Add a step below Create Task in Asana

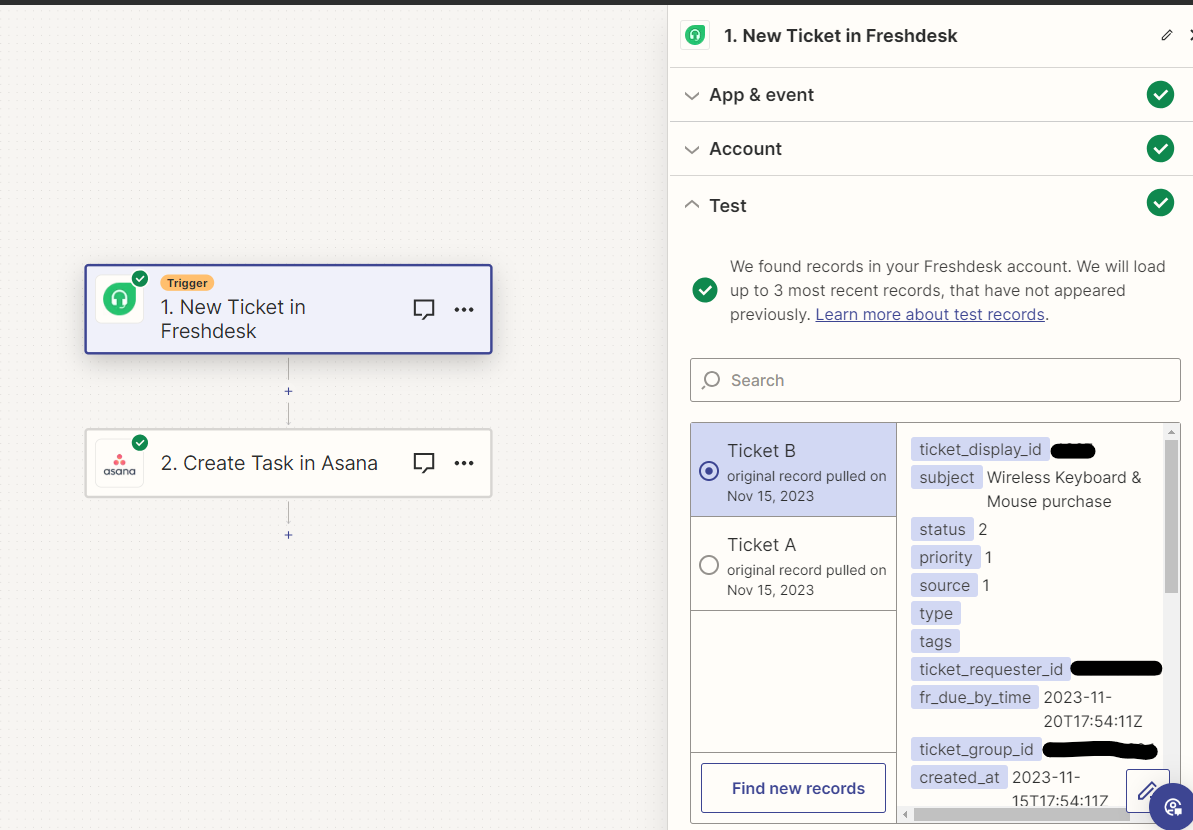288,535
